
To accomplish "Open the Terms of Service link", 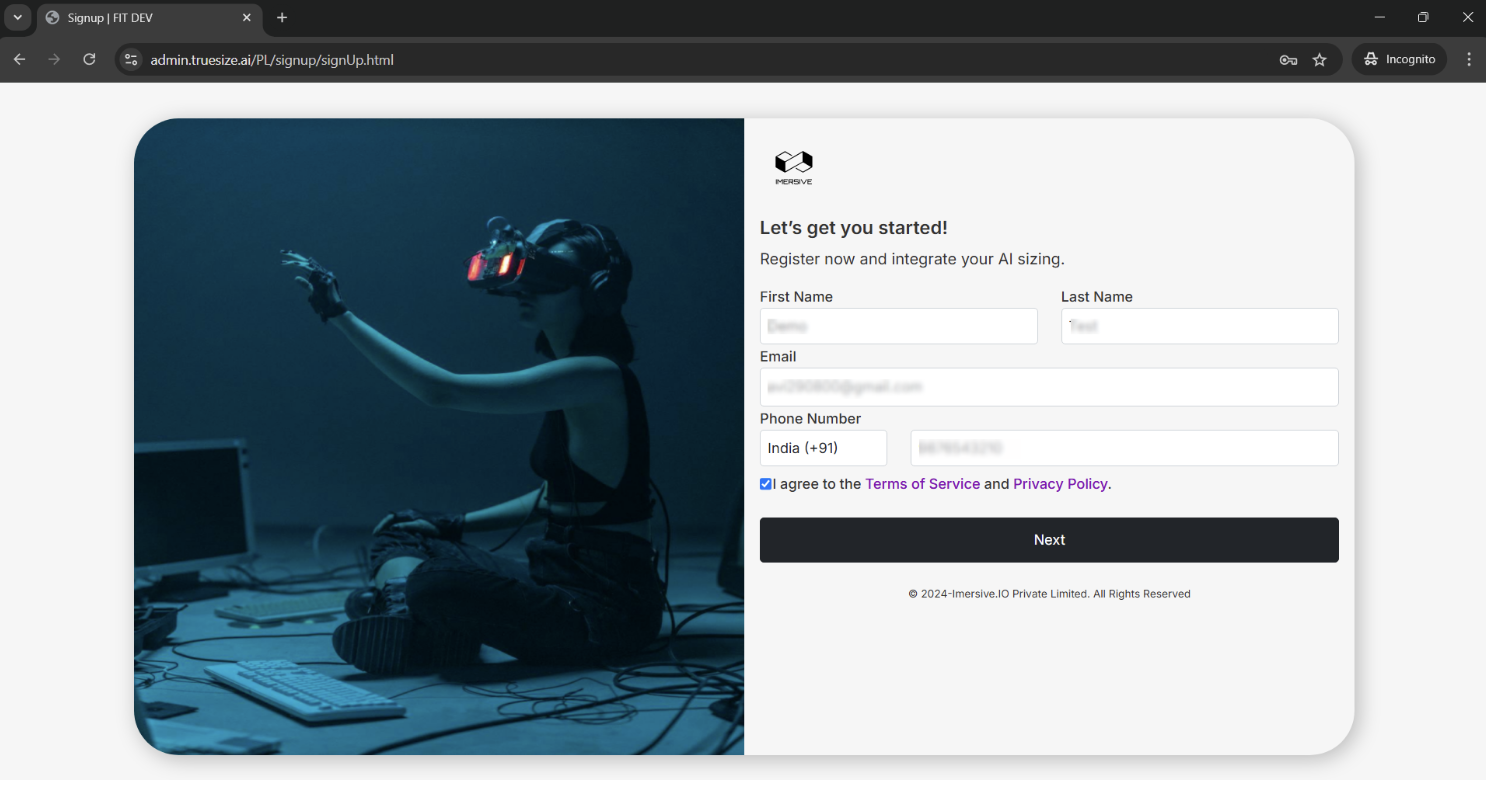I will click(x=922, y=484).
